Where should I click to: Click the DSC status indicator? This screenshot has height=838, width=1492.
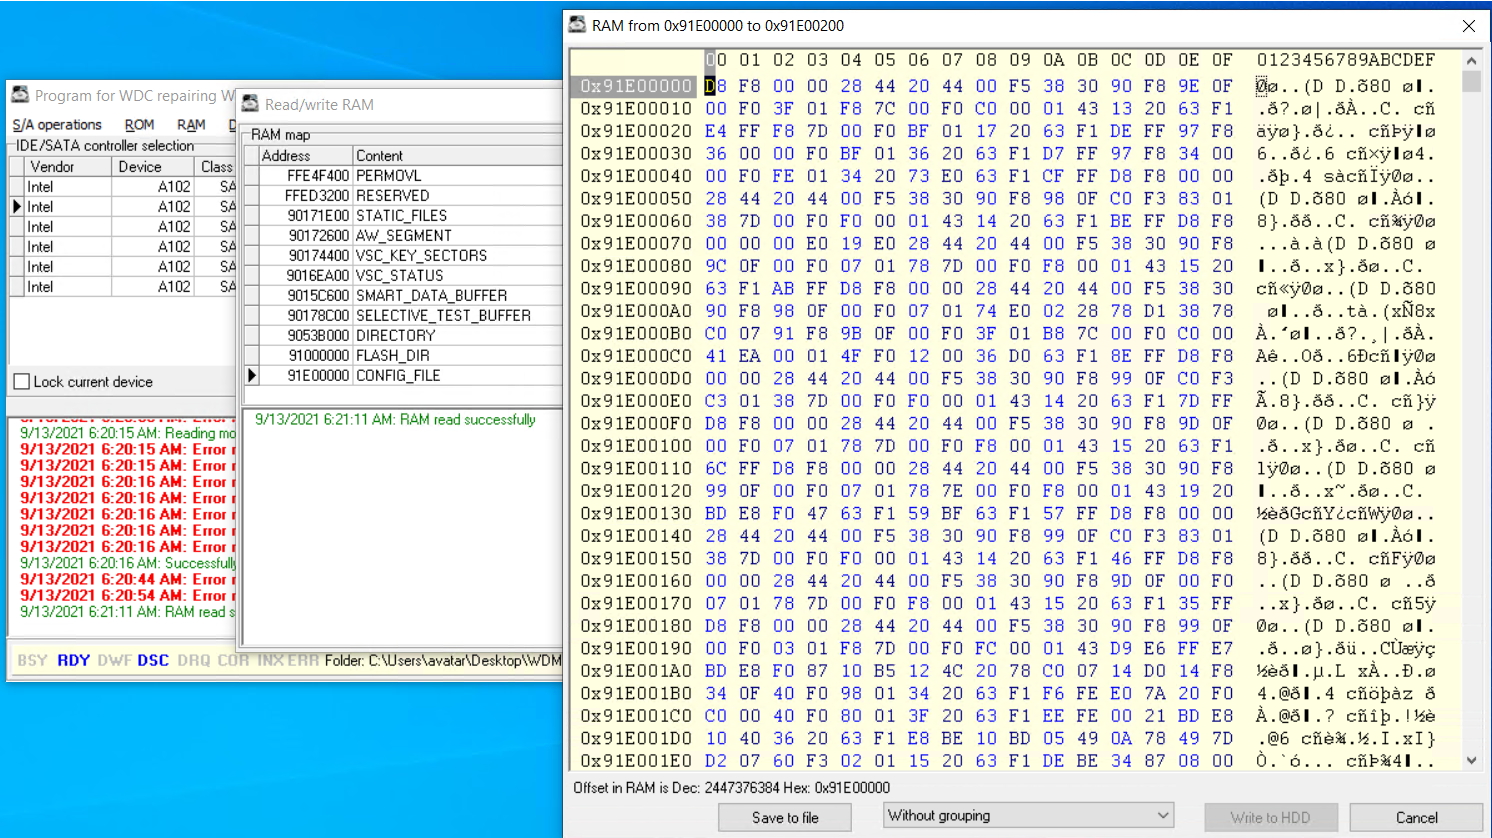pyautogui.click(x=153, y=661)
